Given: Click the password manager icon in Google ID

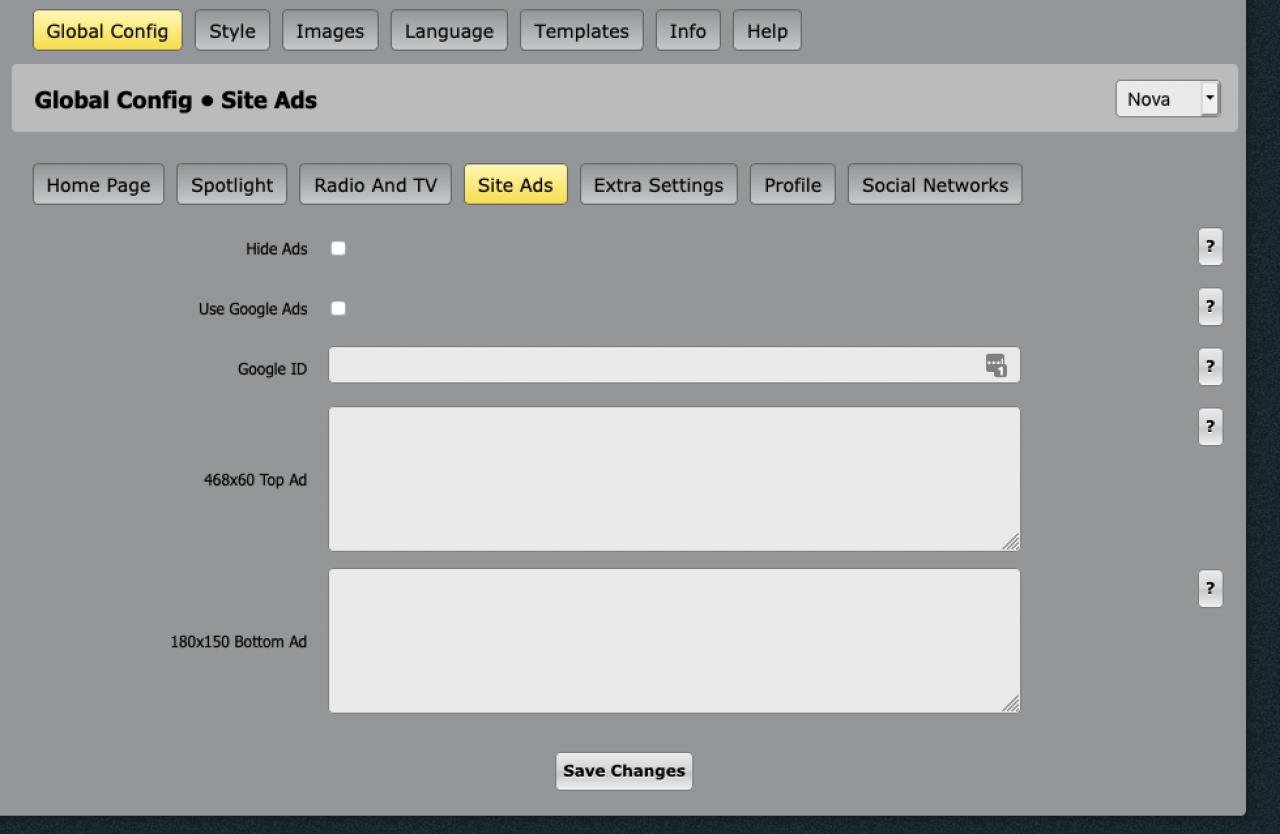Looking at the screenshot, I should pyautogui.click(x=995, y=365).
